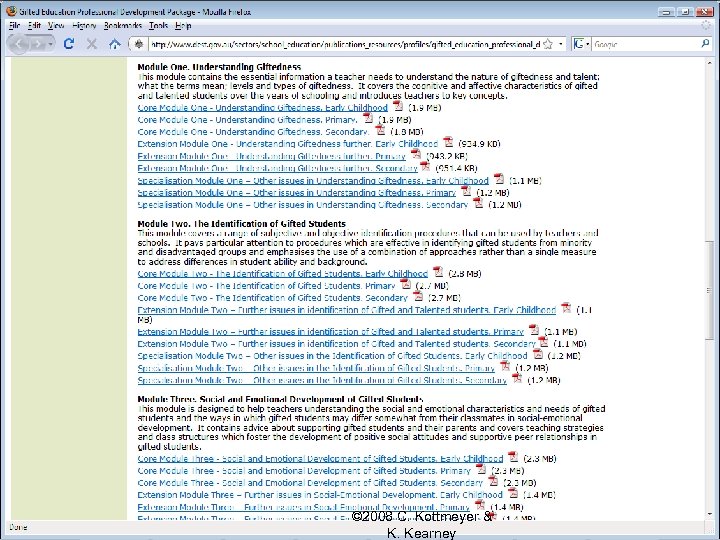Click PDF icon for Extension Module Two Early Childhood
This screenshot has width=720, height=540.
coord(566,308)
